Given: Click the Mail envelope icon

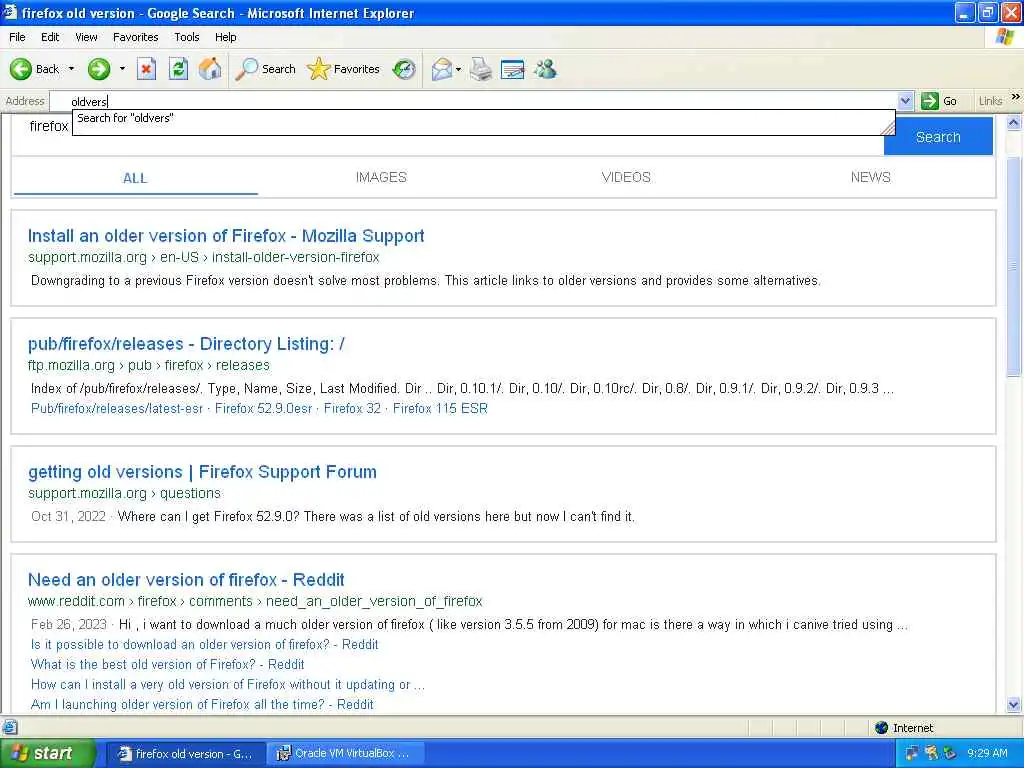Looking at the screenshot, I should click(x=442, y=69).
